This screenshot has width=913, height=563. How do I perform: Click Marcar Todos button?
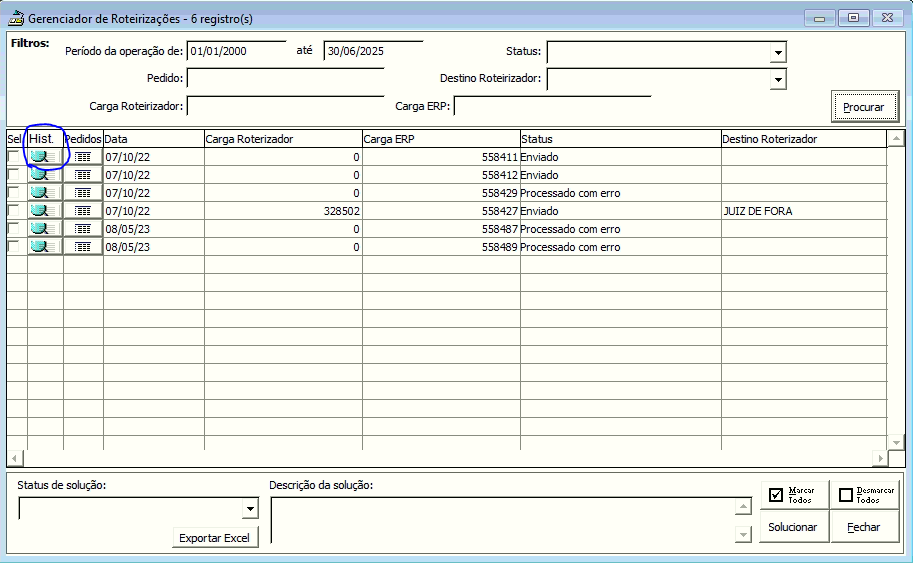point(793,495)
